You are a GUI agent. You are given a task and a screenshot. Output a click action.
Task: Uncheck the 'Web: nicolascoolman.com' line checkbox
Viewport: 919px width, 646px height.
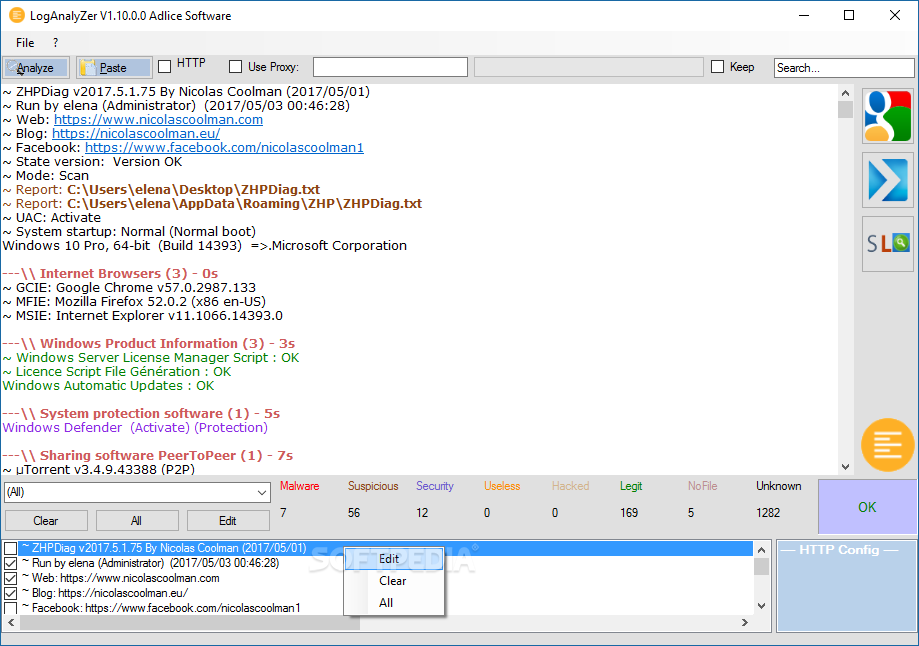tap(11, 579)
